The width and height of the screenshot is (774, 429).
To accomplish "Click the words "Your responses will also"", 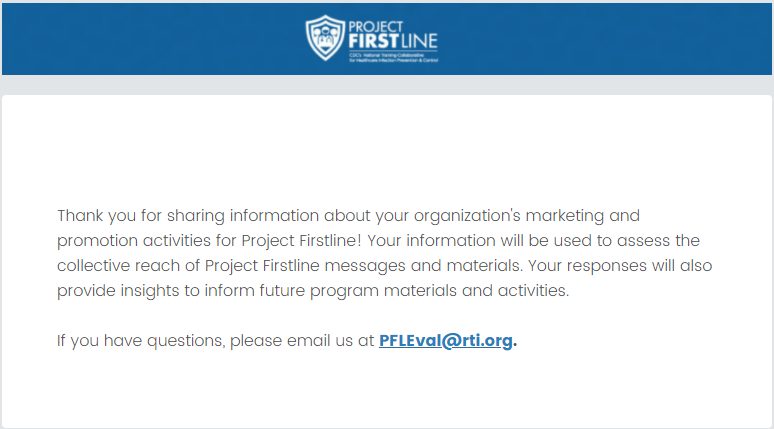I will (x=620, y=266).
